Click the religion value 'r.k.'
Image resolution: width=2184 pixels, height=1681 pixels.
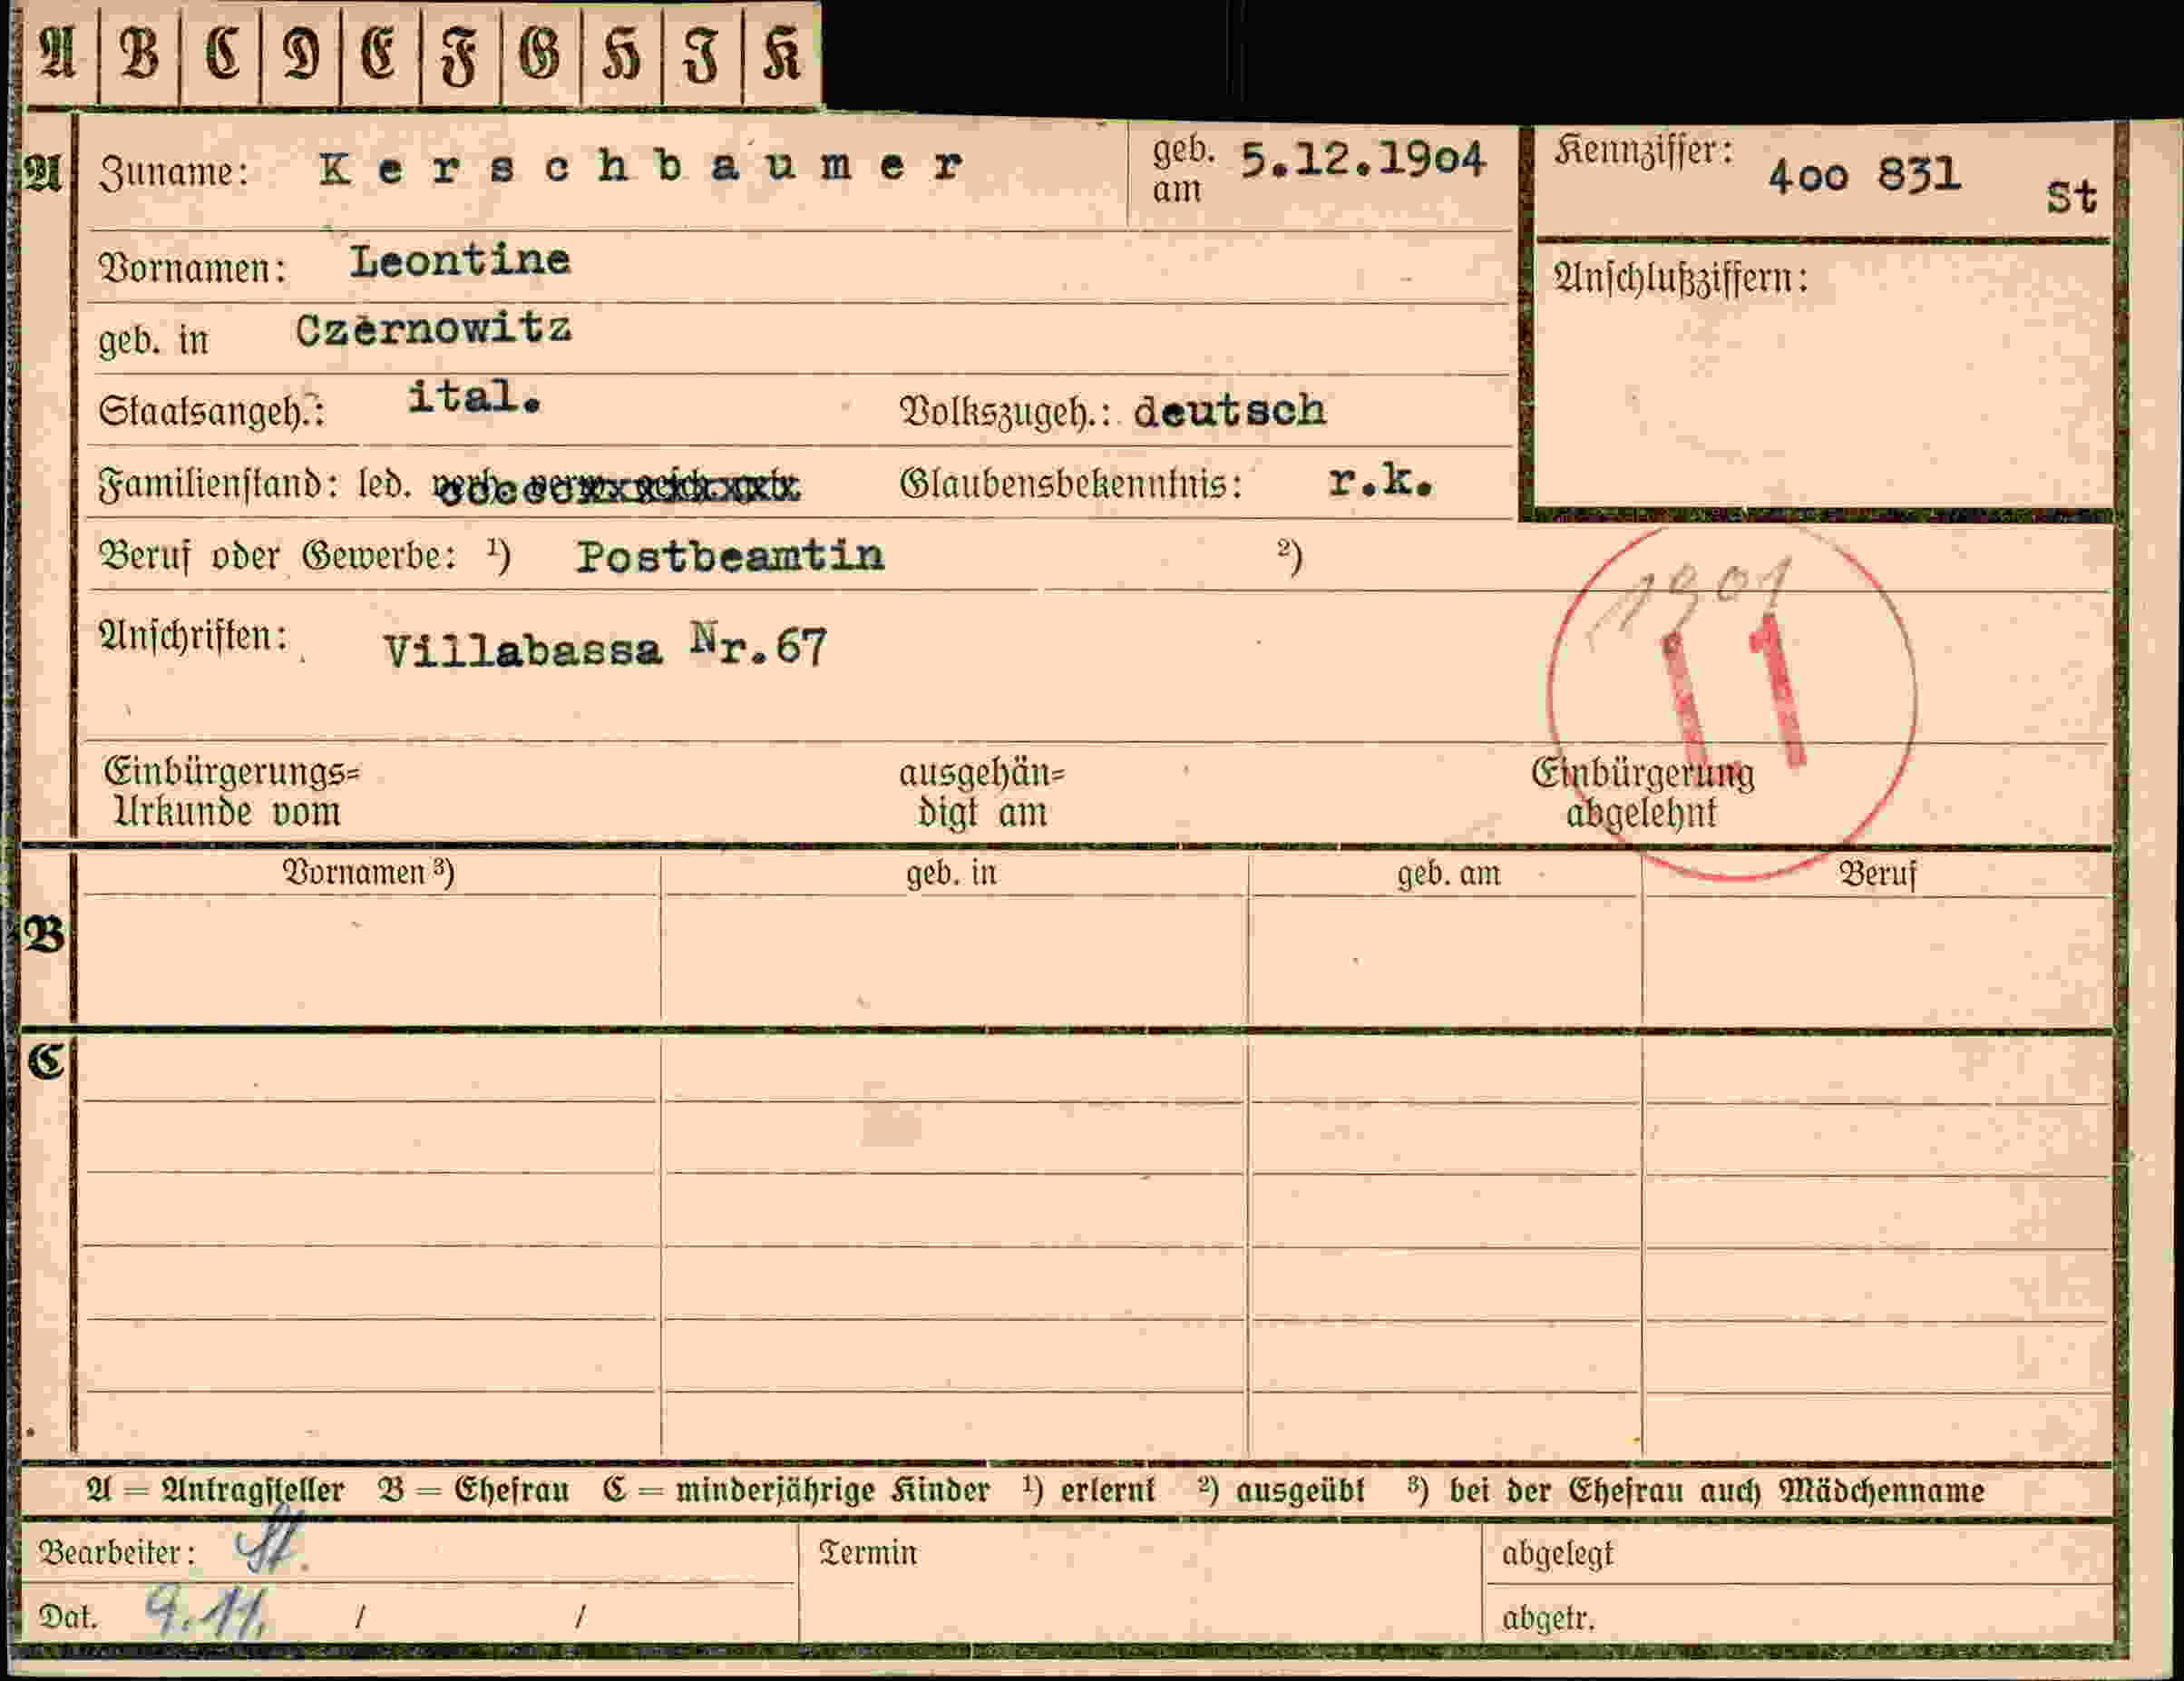point(1381,483)
